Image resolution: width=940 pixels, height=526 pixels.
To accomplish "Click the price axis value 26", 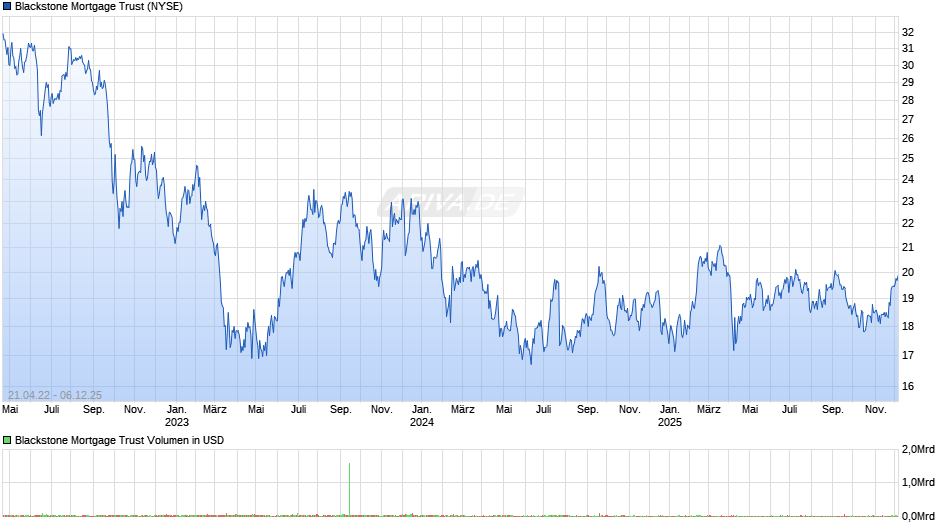I will (908, 139).
